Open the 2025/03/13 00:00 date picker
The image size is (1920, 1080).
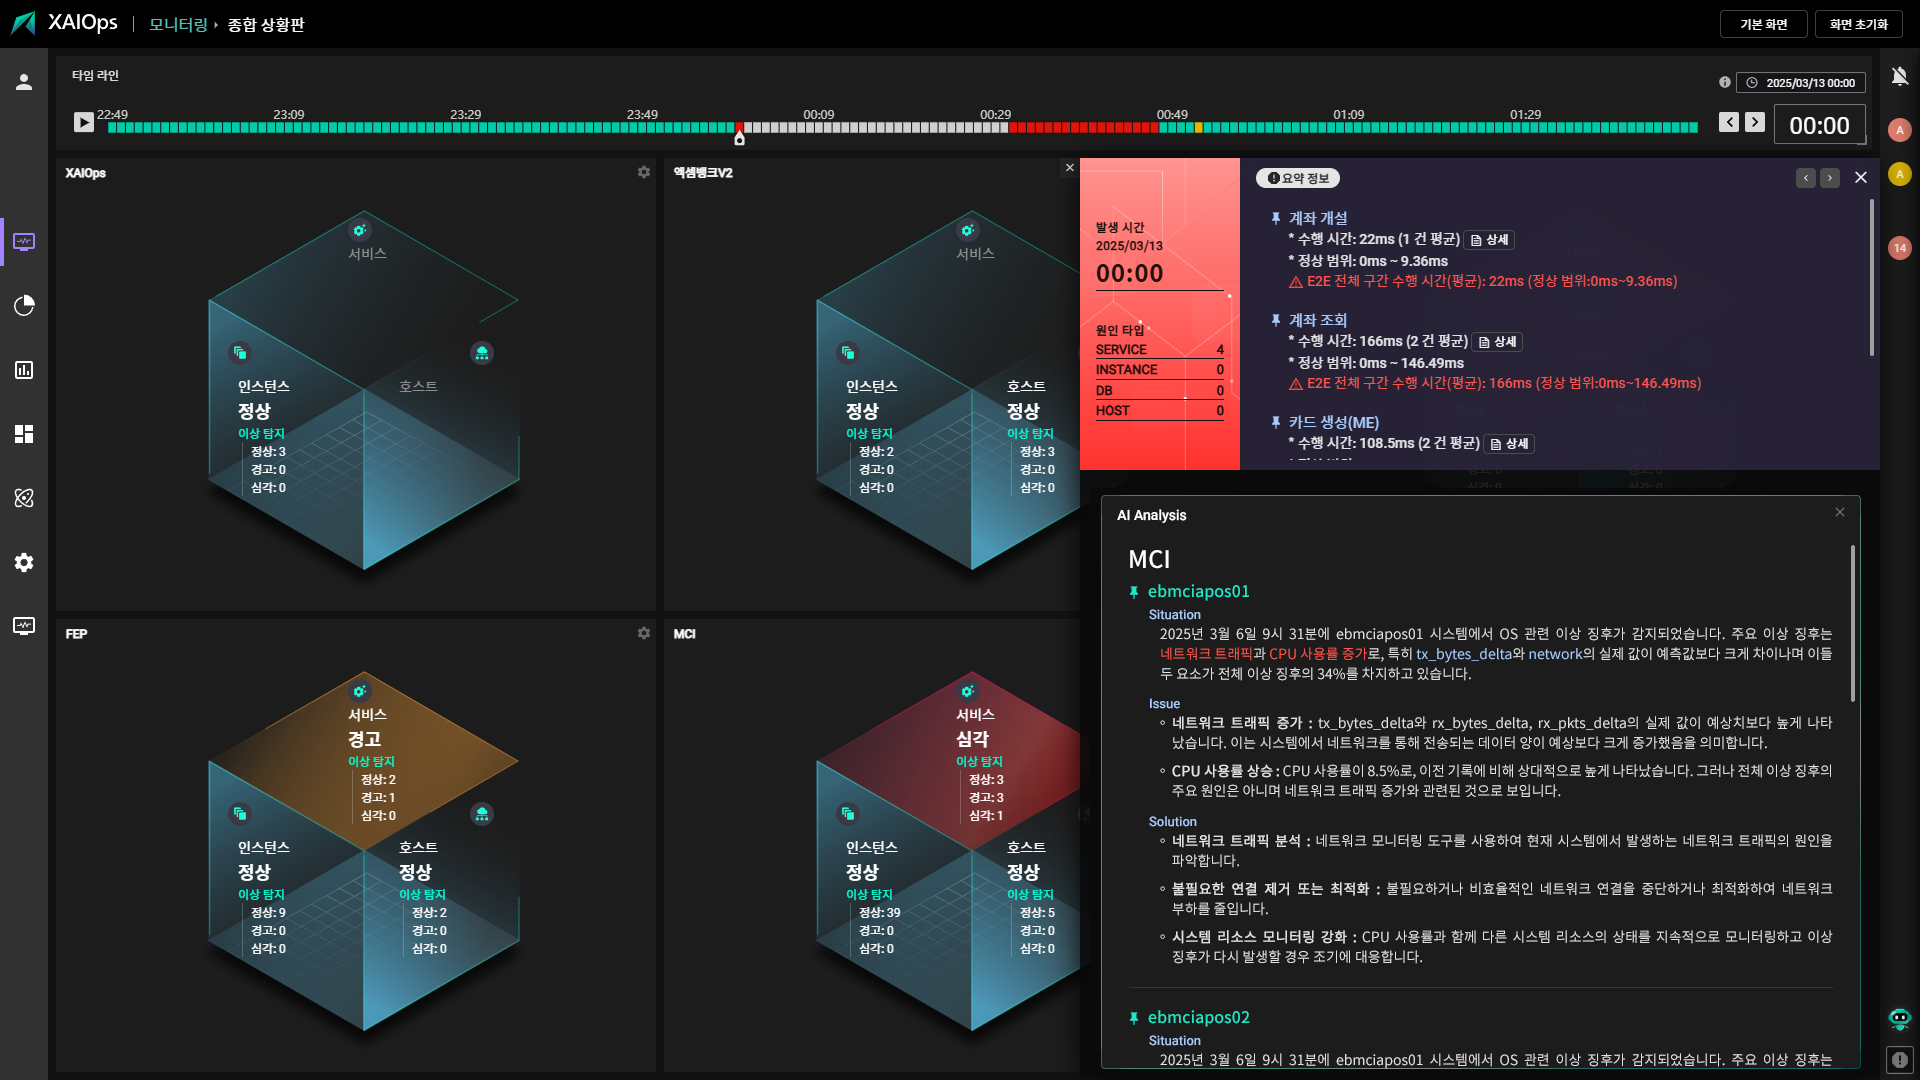pos(1801,83)
